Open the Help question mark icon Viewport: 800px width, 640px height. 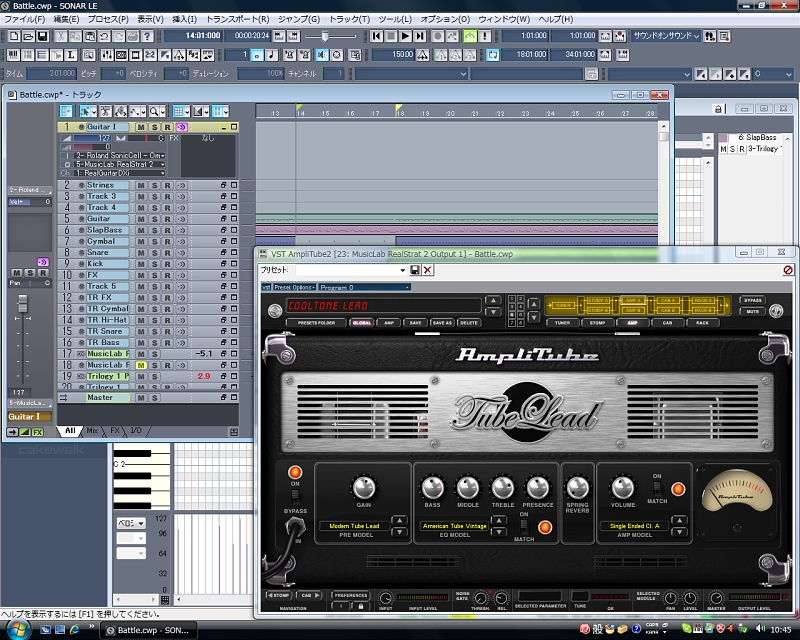click(147, 36)
